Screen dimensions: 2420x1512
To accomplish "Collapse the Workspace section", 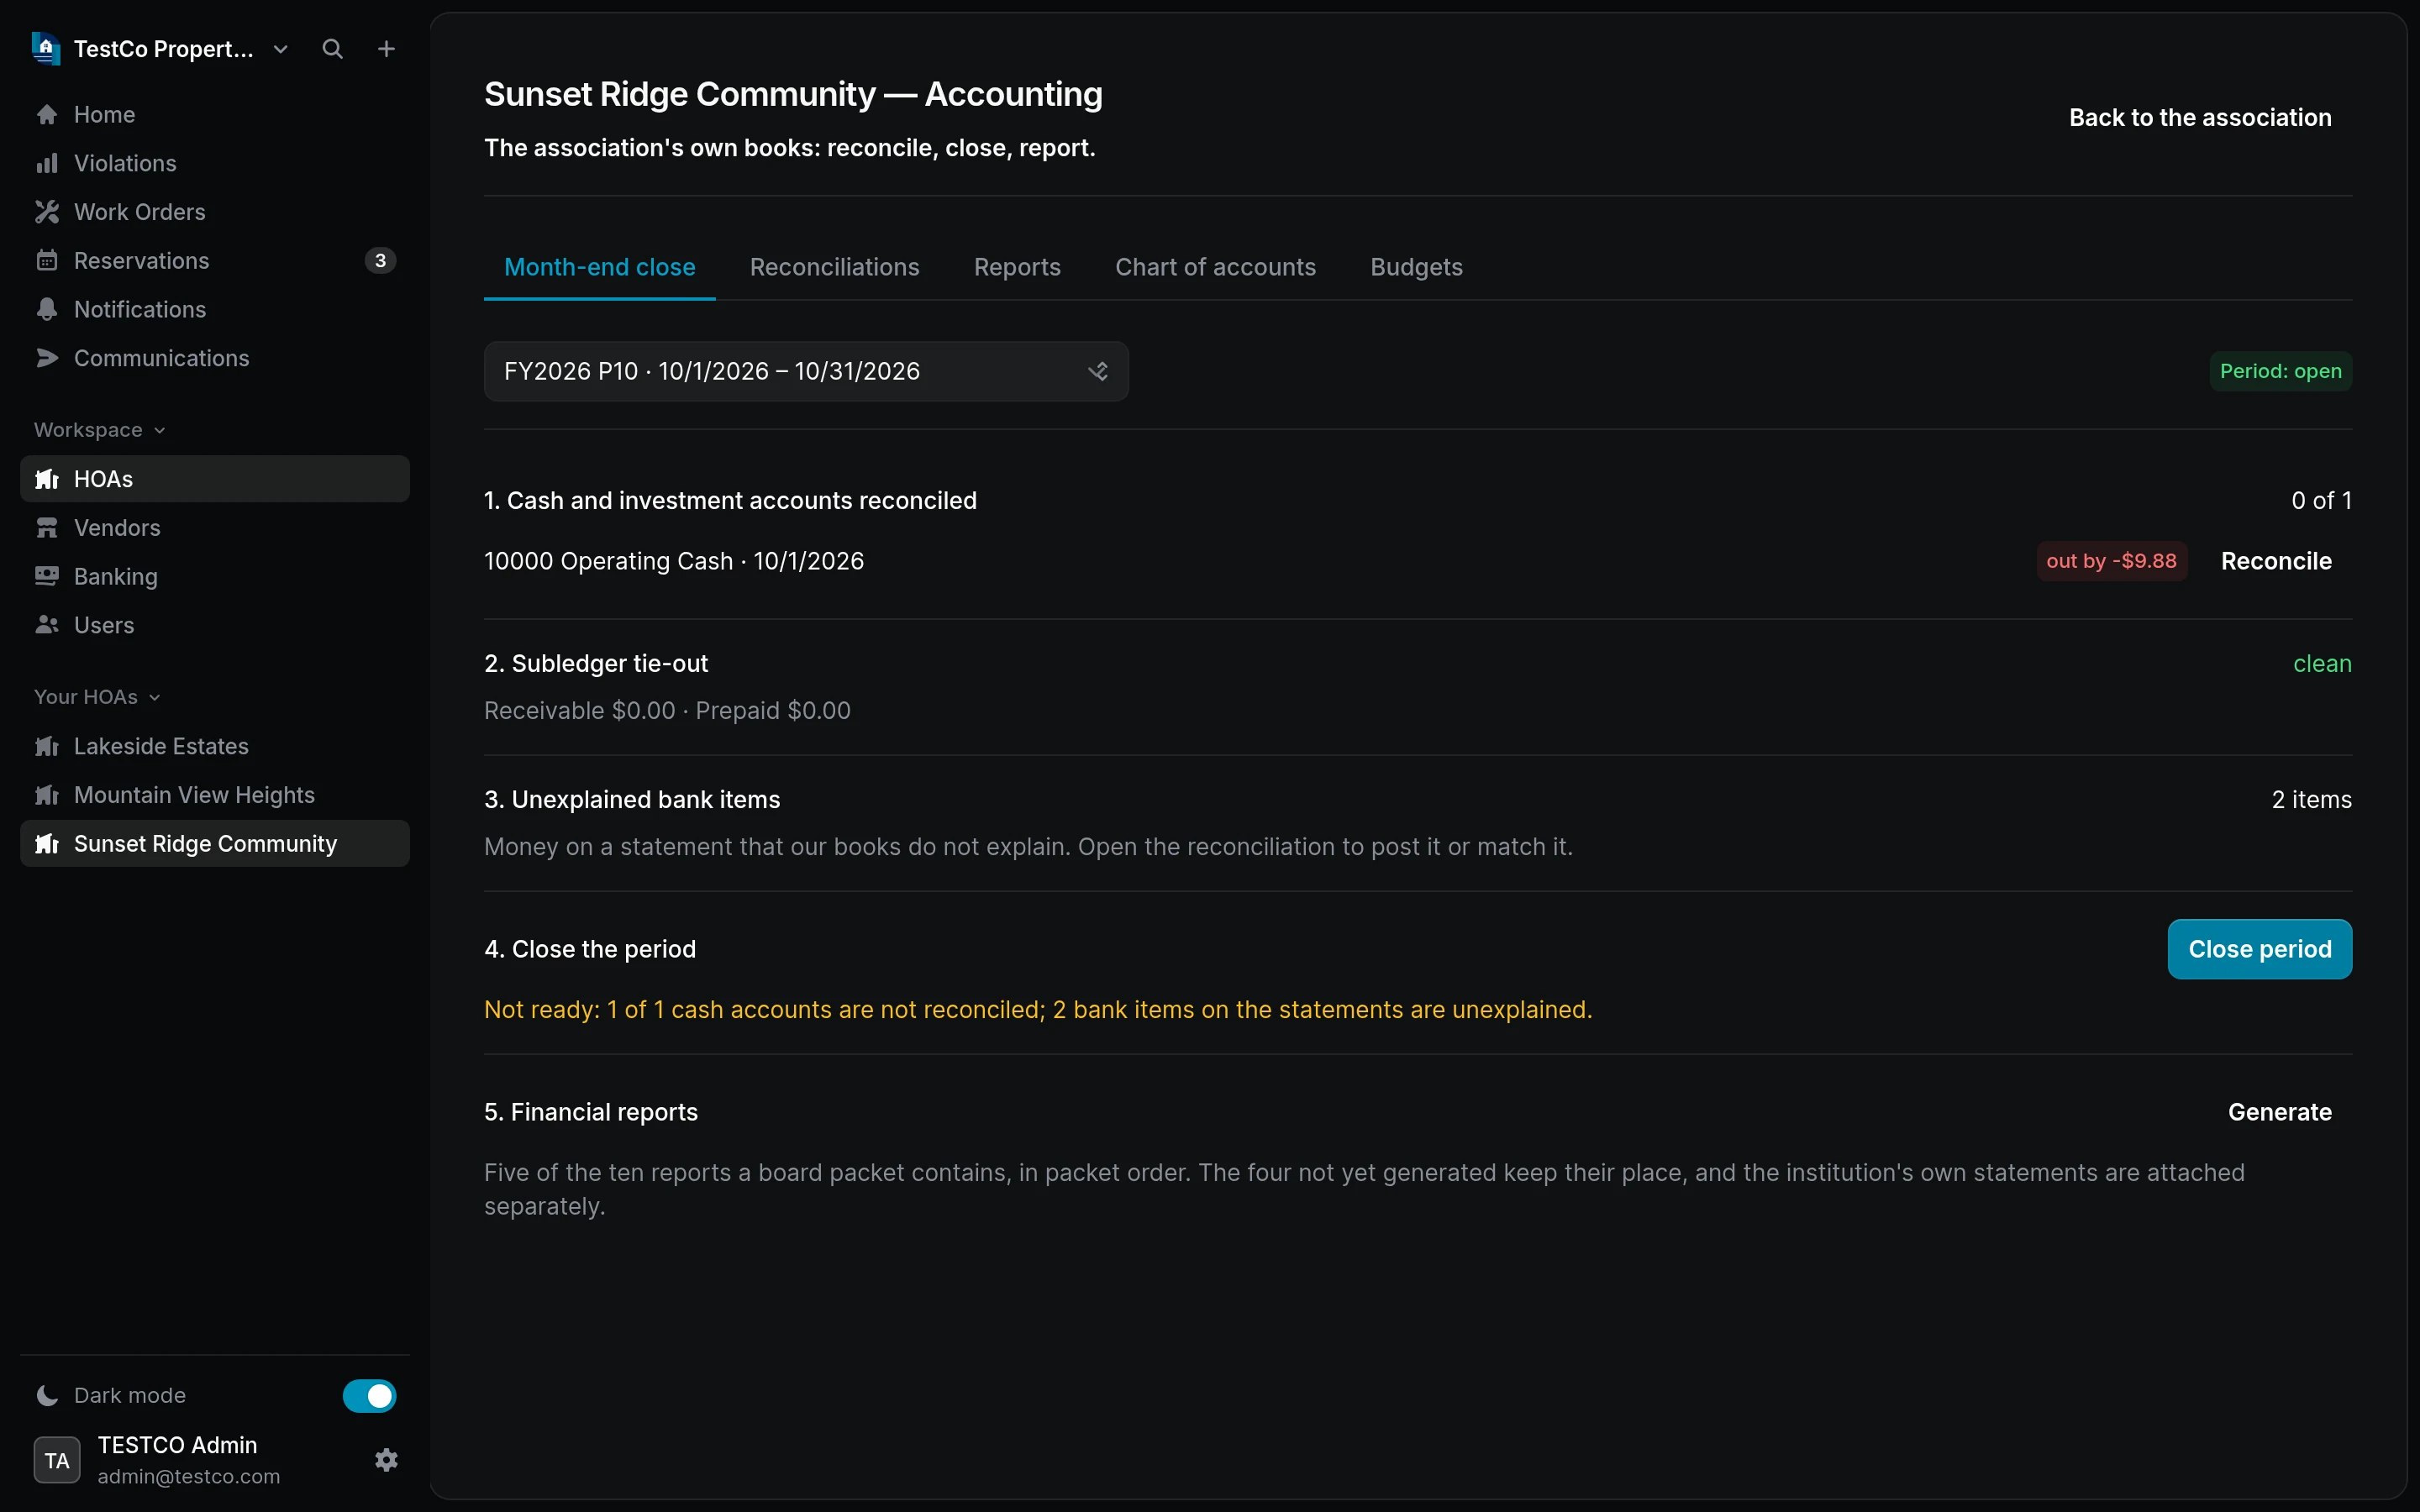I will coord(99,430).
